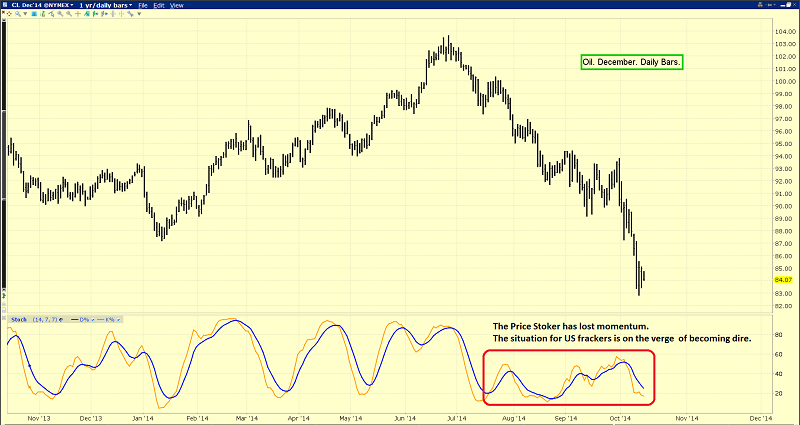This screenshot has width=800, height=425.
Task: Click the highlighted 84.07 price label
Action: (x=783, y=280)
